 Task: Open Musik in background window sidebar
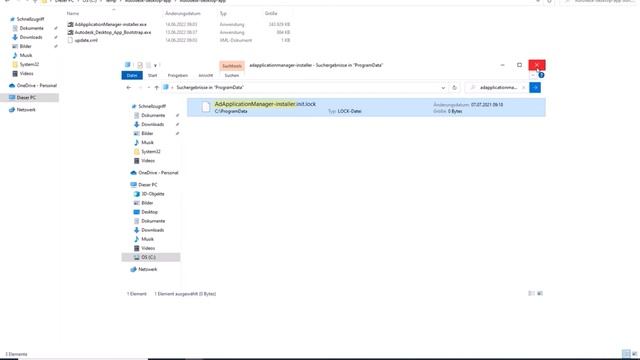click(26, 55)
